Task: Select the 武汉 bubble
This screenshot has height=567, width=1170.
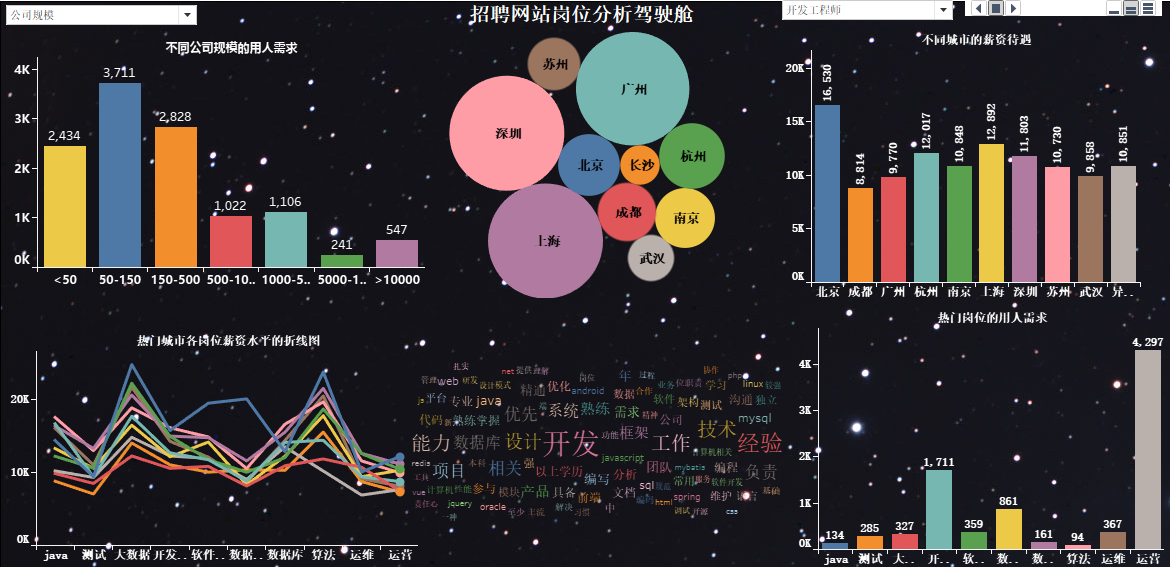Action: (x=651, y=258)
